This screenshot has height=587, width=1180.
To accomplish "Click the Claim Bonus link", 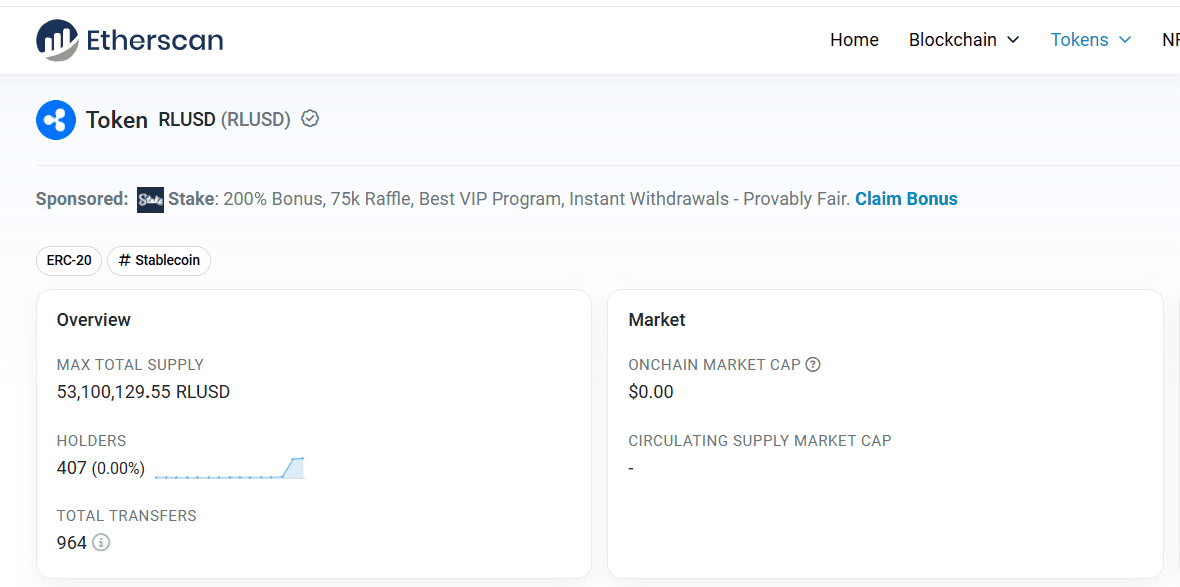I will tap(906, 199).
